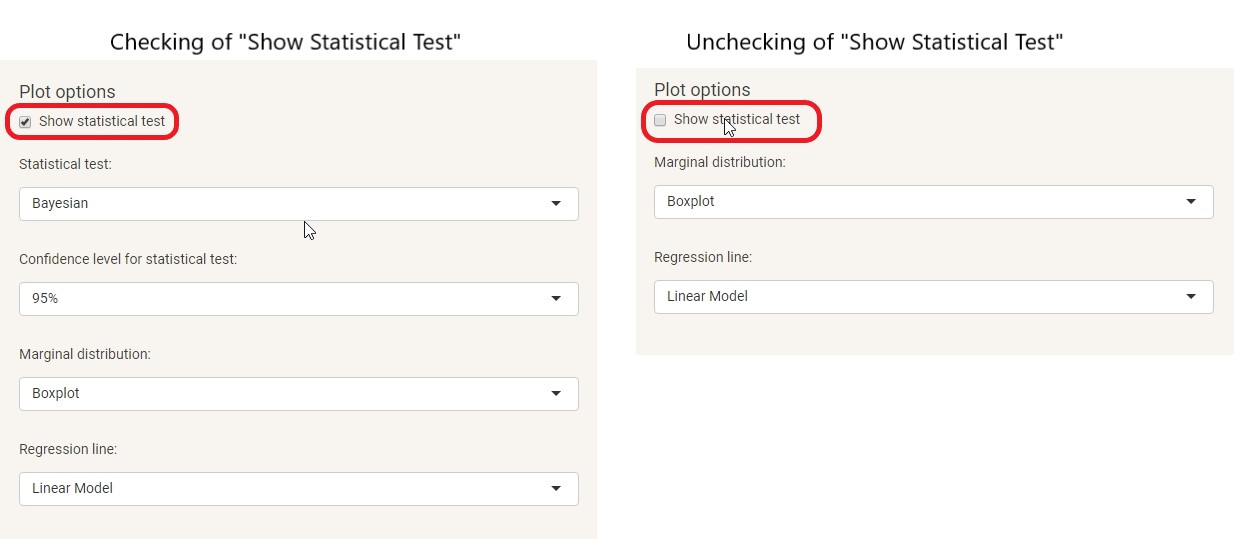Click the "Confidence level for statistical test:" label
The height and width of the screenshot is (539, 1236).
click(128, 259)
